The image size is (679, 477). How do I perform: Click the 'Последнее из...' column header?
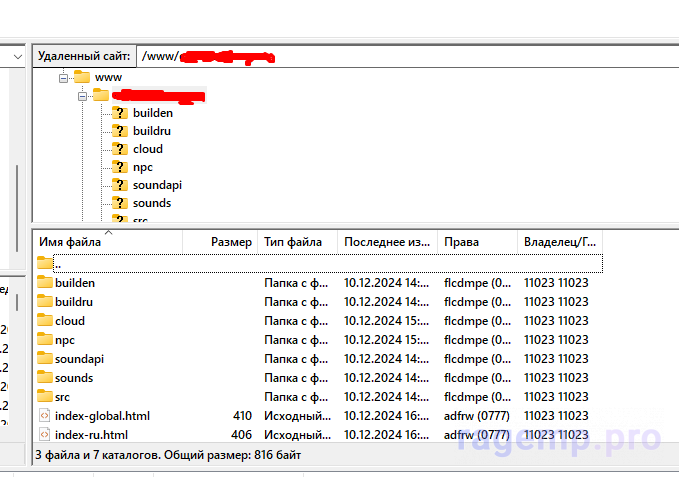tap(386, 242)
